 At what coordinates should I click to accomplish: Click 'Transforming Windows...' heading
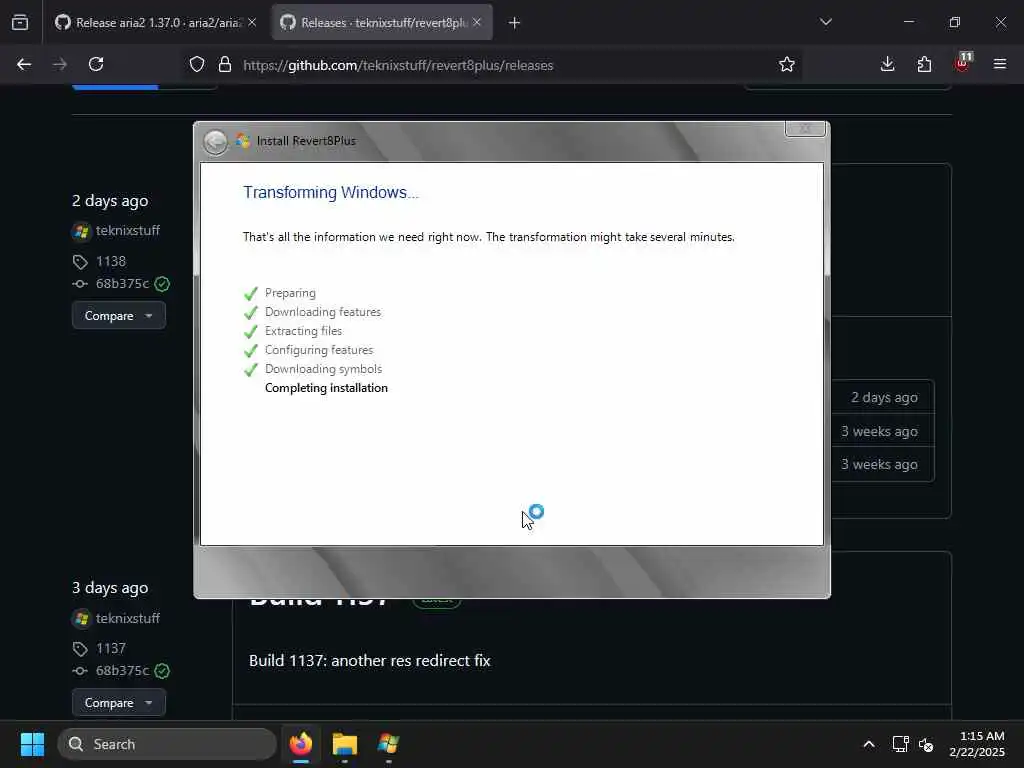331,193
